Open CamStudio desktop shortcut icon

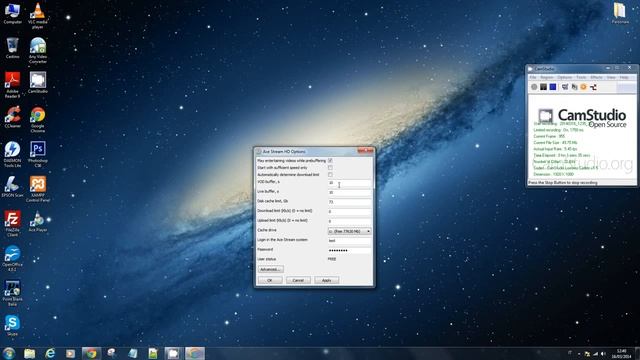click(x=38, y=82)
